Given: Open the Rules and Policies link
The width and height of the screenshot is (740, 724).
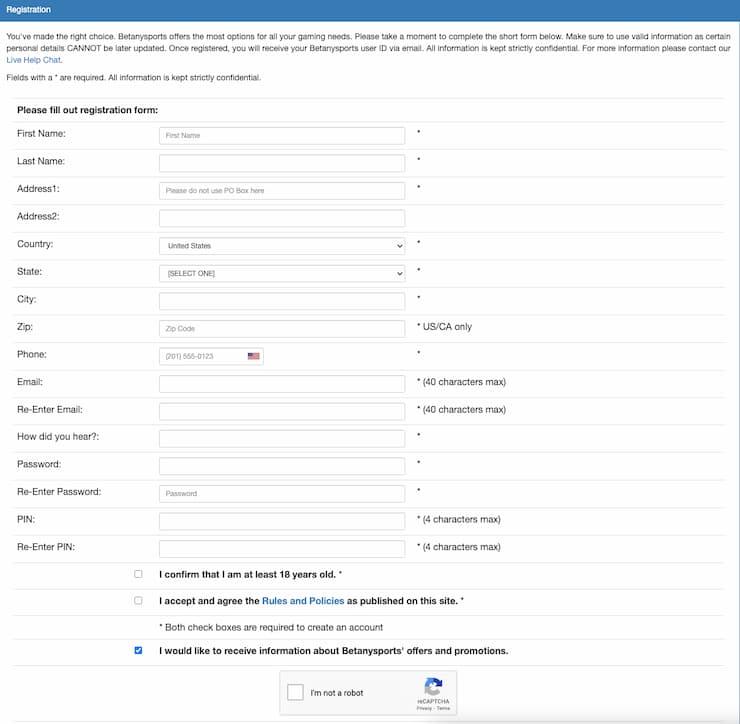Looking at the screenshot, I should click(303, 601).
